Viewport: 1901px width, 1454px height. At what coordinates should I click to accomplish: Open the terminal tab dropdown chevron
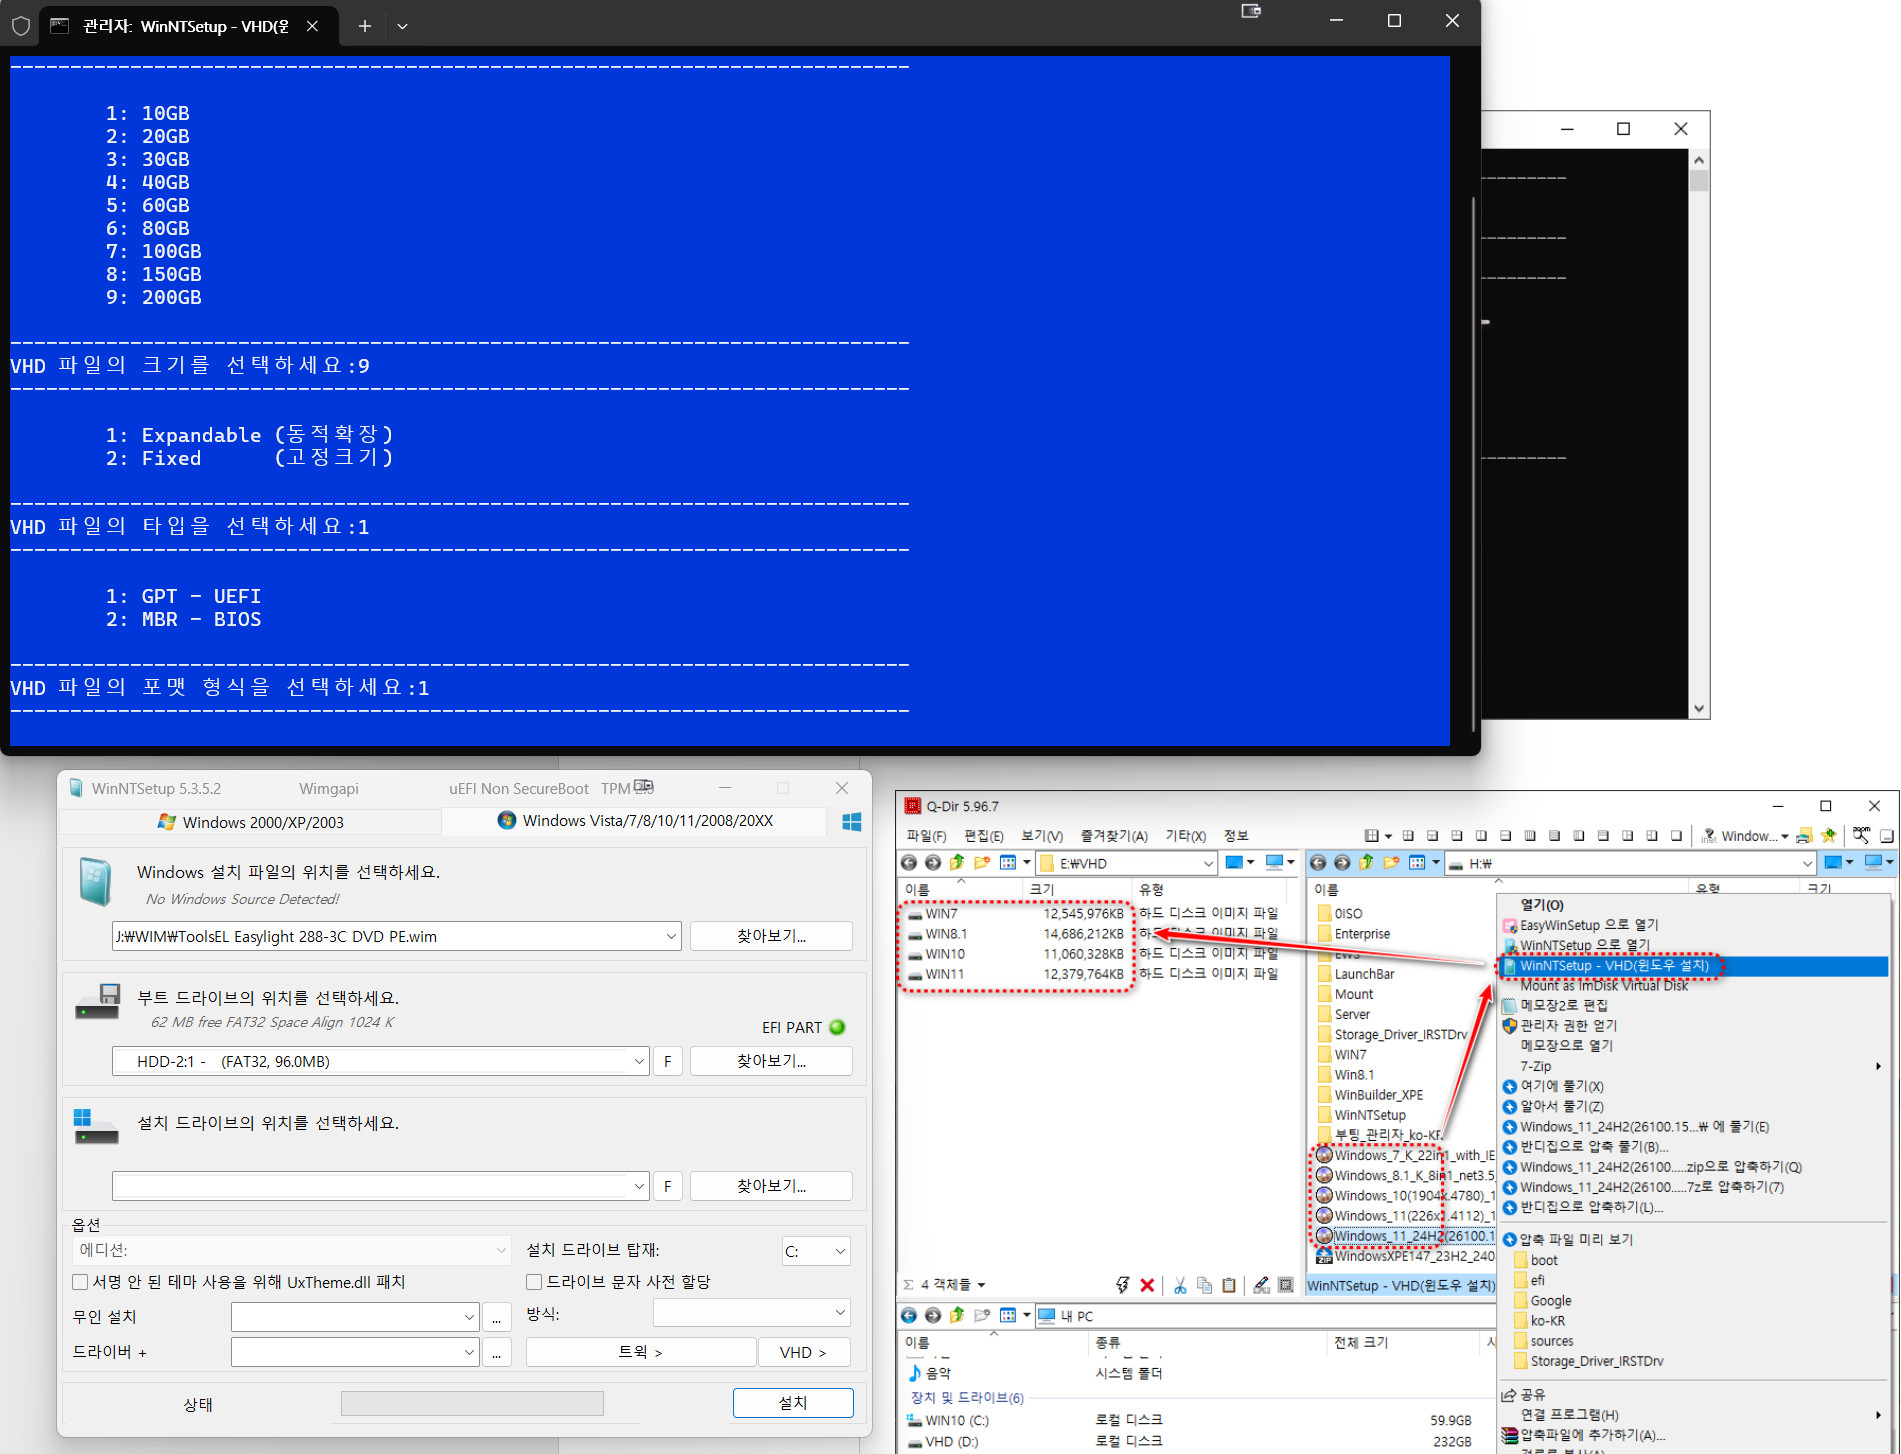click(x=402, y=26)
